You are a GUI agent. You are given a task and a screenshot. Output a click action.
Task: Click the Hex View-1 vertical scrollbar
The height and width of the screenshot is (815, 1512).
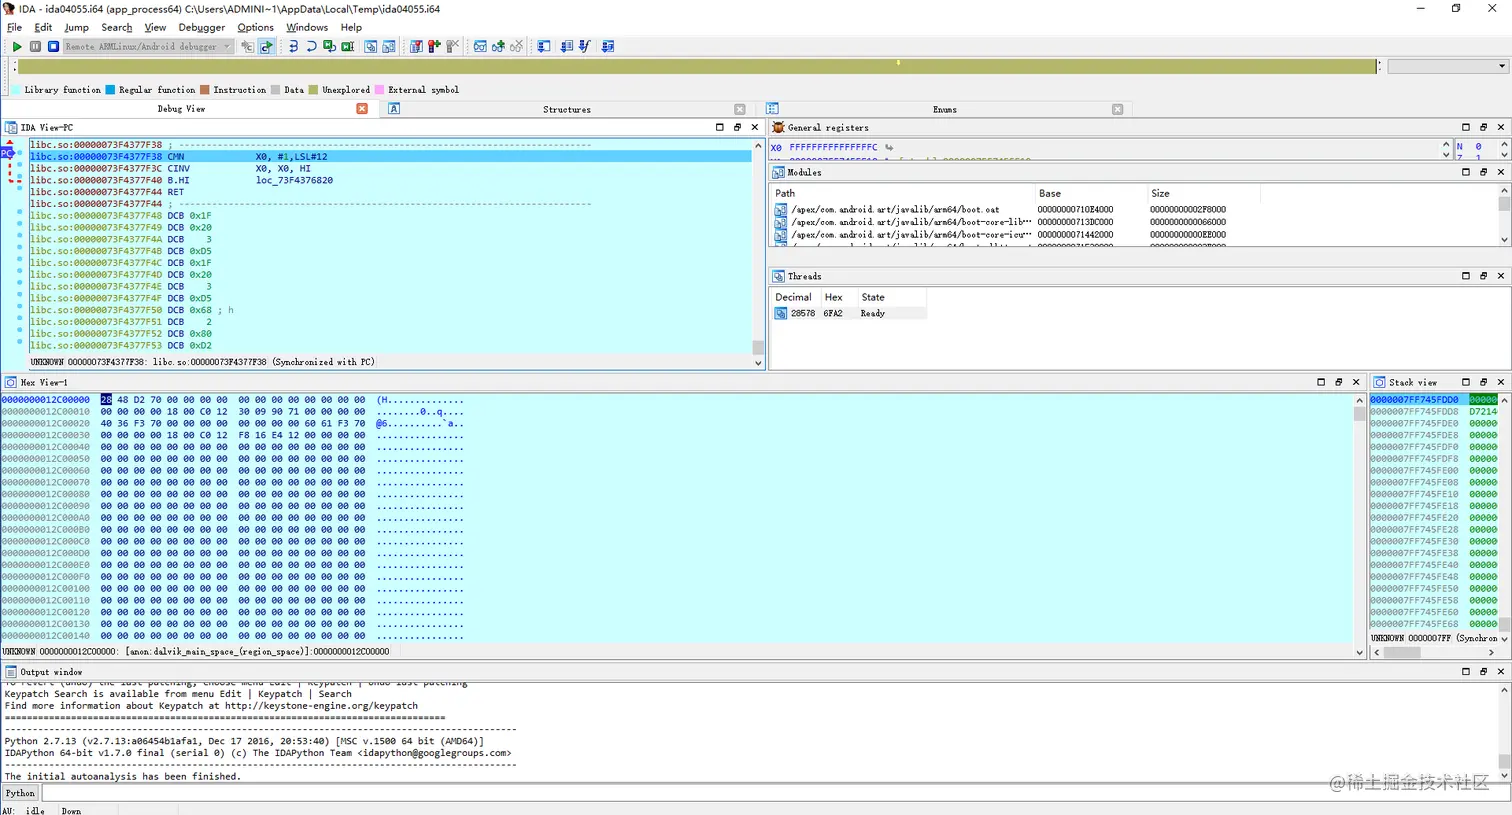tap(1359, 525)
